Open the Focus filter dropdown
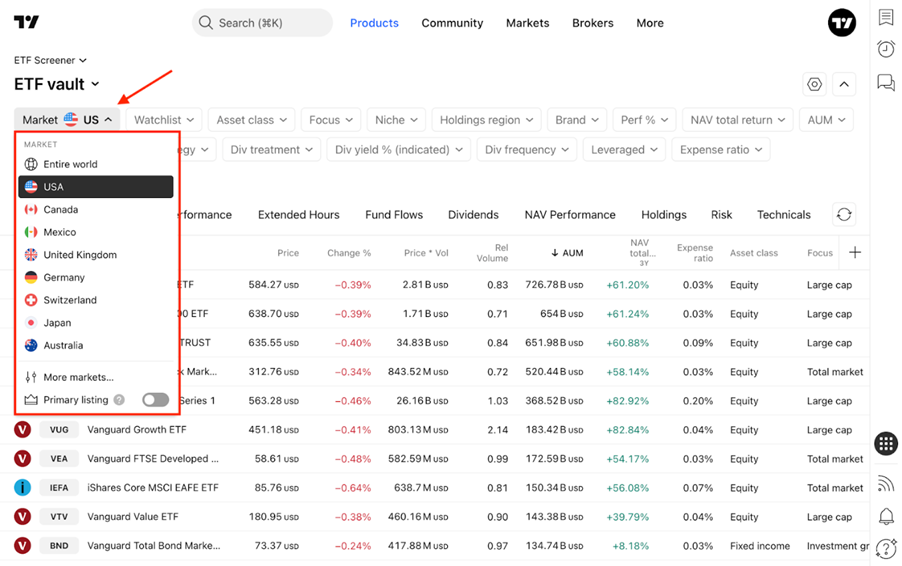Screen dimensions: 902x566 coord(331,120)
